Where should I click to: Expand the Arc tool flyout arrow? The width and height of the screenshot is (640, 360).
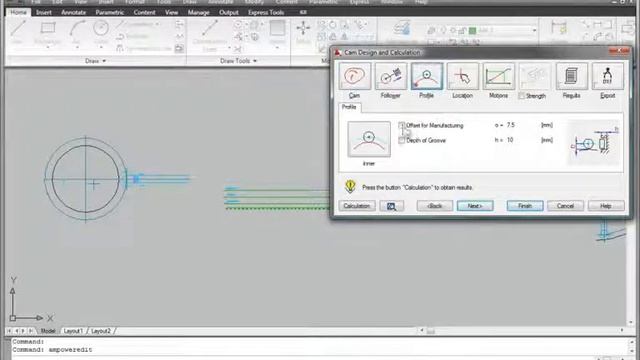click(x=77, y=48)
